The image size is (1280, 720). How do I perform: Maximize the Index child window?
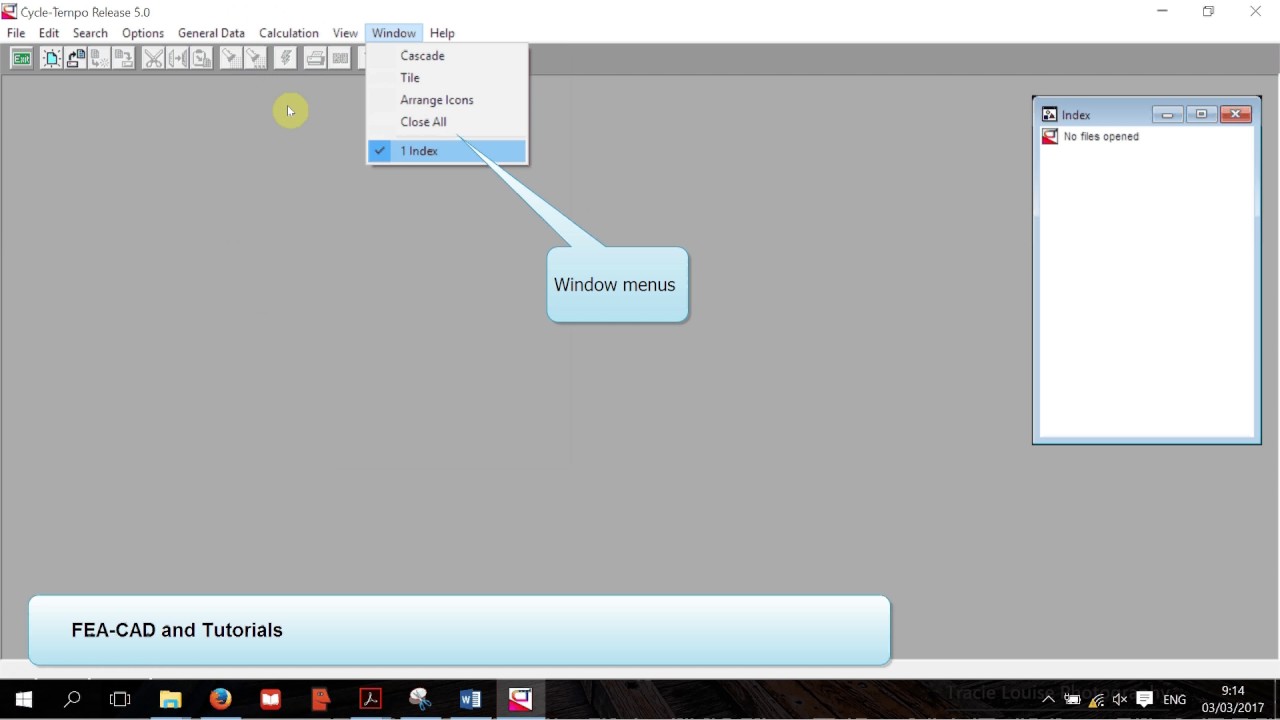pyautogui.click(x=1201, y=114)
